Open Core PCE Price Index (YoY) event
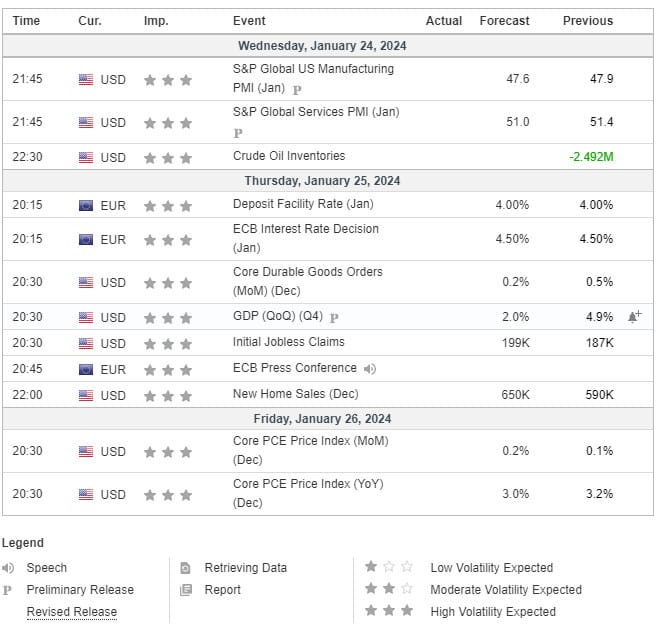Viewport: 656px width, 638px height. (308, 493)
